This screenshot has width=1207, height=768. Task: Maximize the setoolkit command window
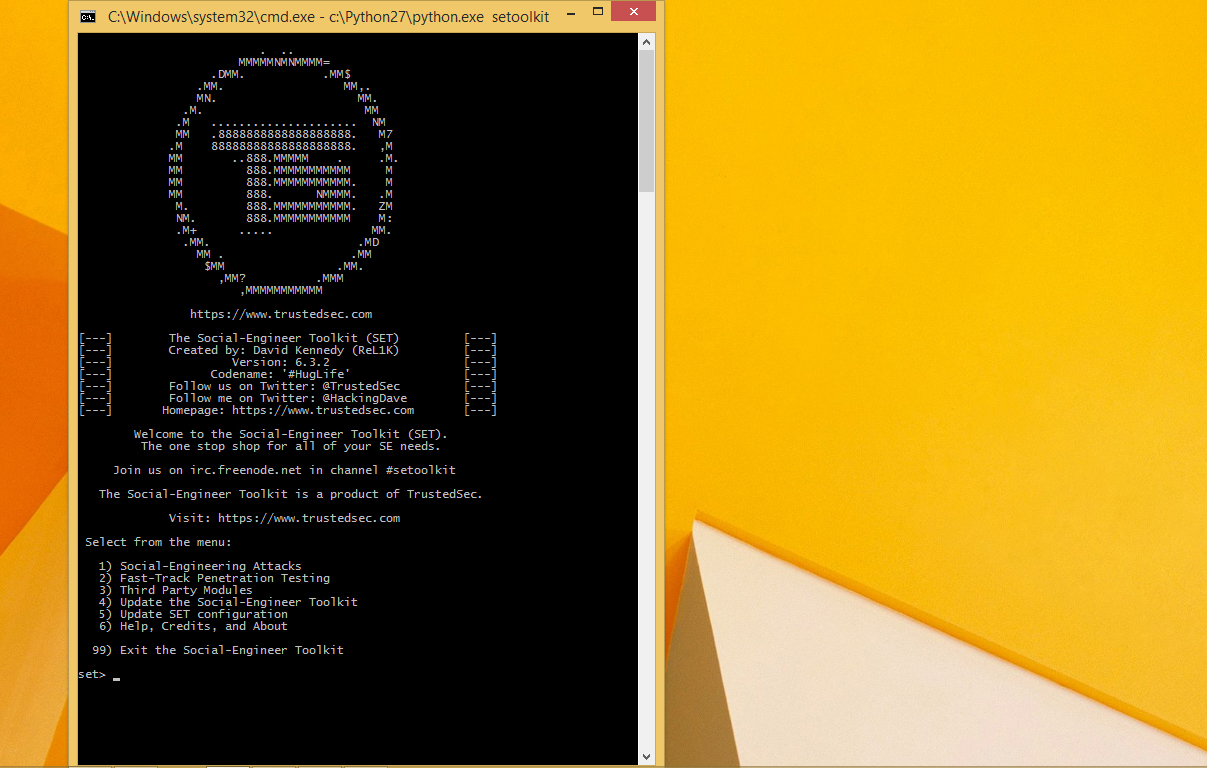tap(596, 13)
